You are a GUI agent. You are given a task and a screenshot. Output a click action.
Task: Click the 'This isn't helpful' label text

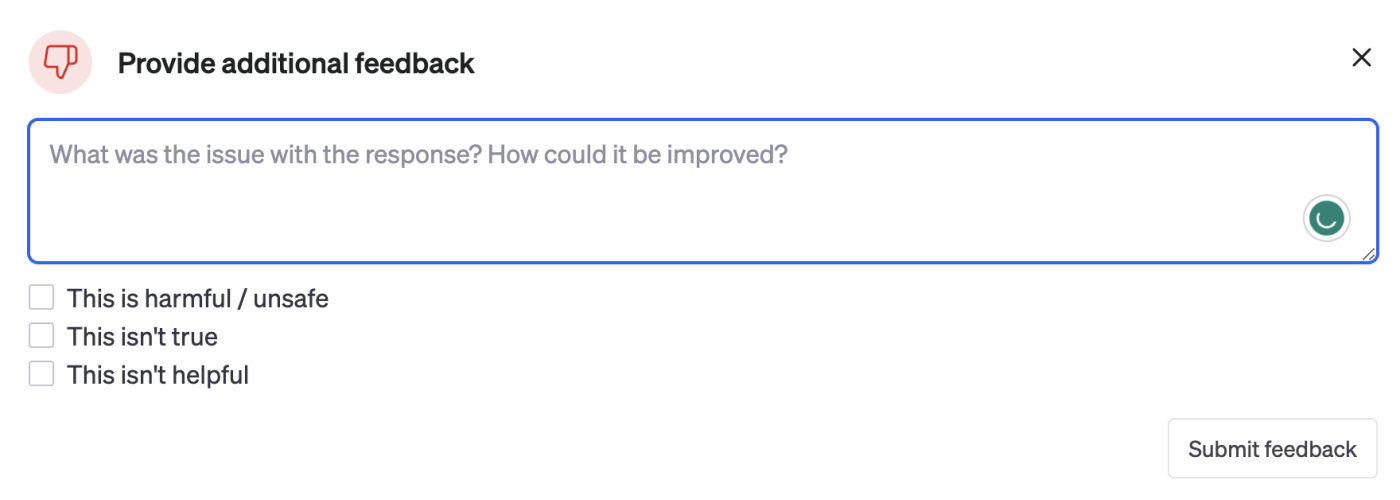(157, 375)
